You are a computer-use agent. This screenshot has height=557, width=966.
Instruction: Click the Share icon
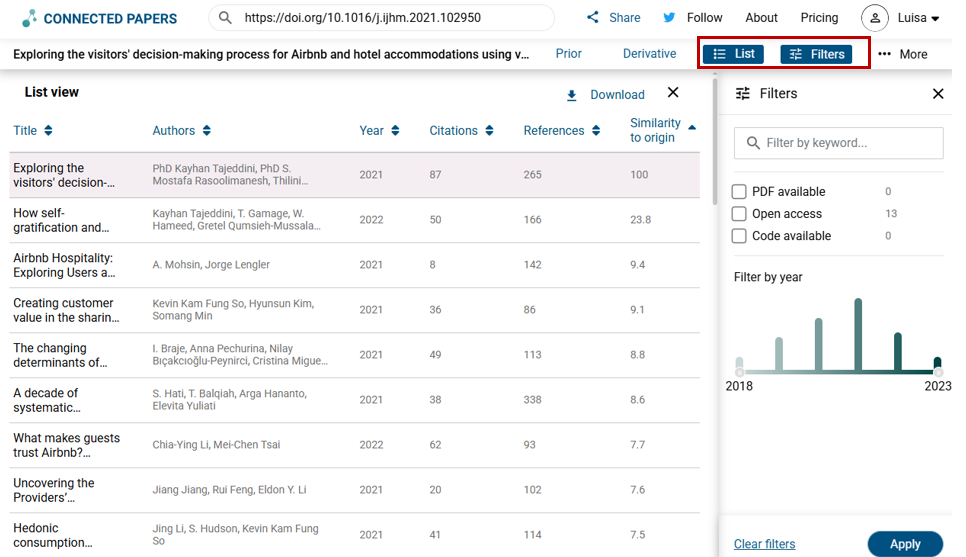tap(593, 18)
